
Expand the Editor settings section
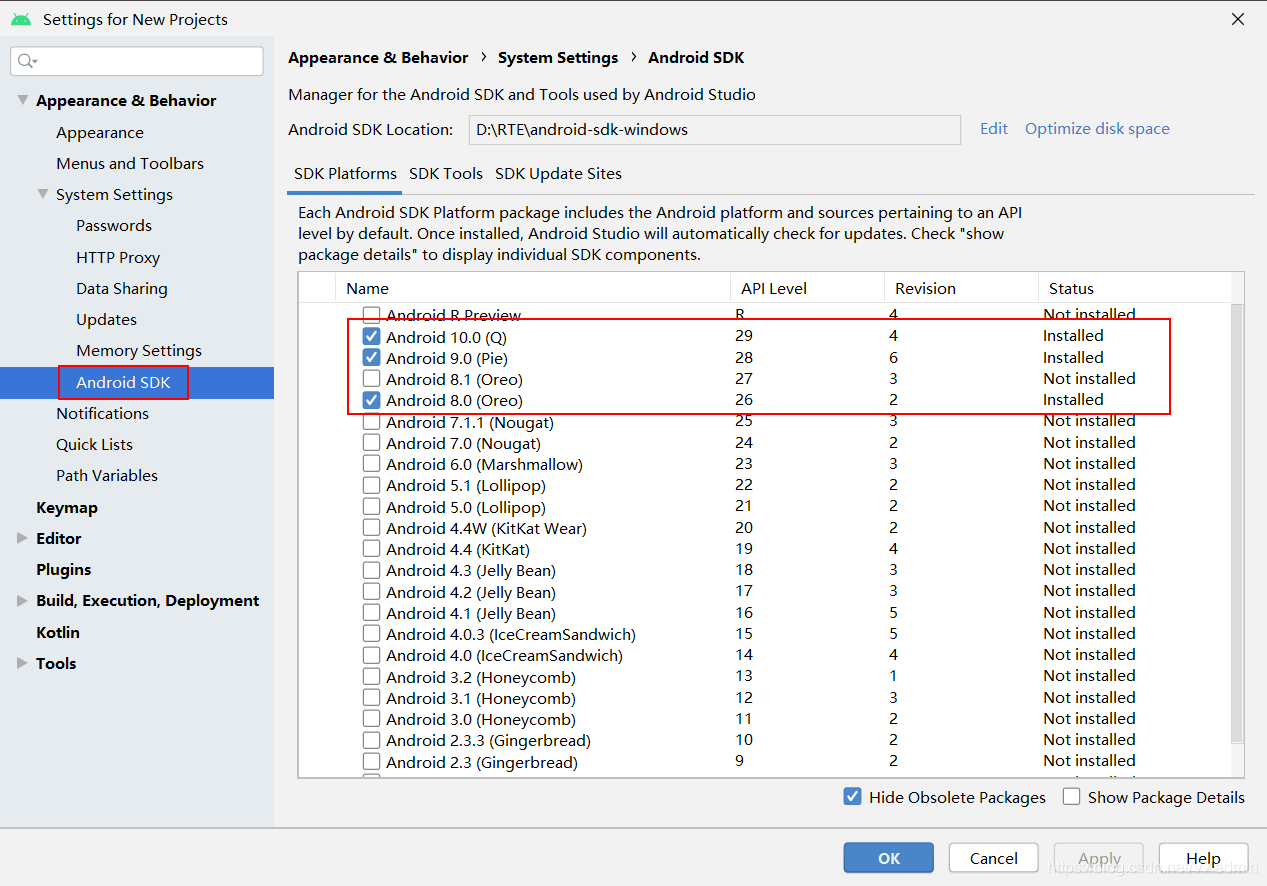click(x=22, y=538)
